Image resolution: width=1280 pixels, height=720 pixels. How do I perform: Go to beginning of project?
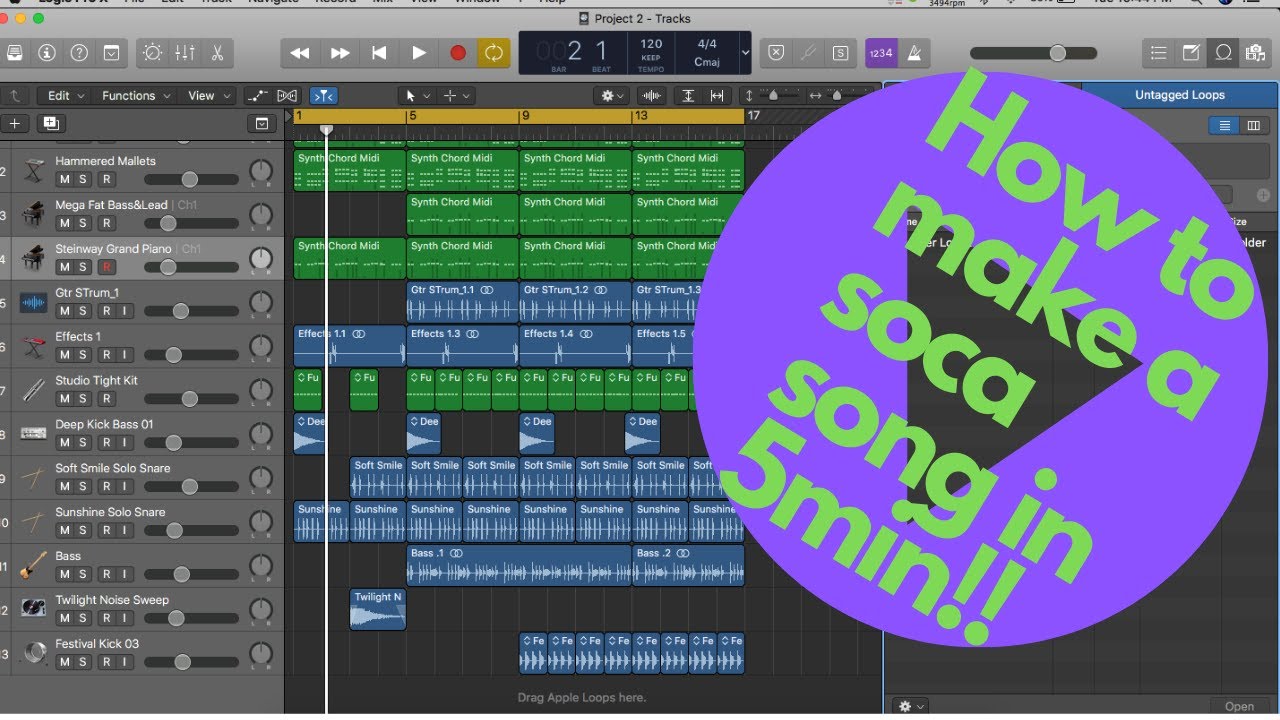[x=379, y=53]
